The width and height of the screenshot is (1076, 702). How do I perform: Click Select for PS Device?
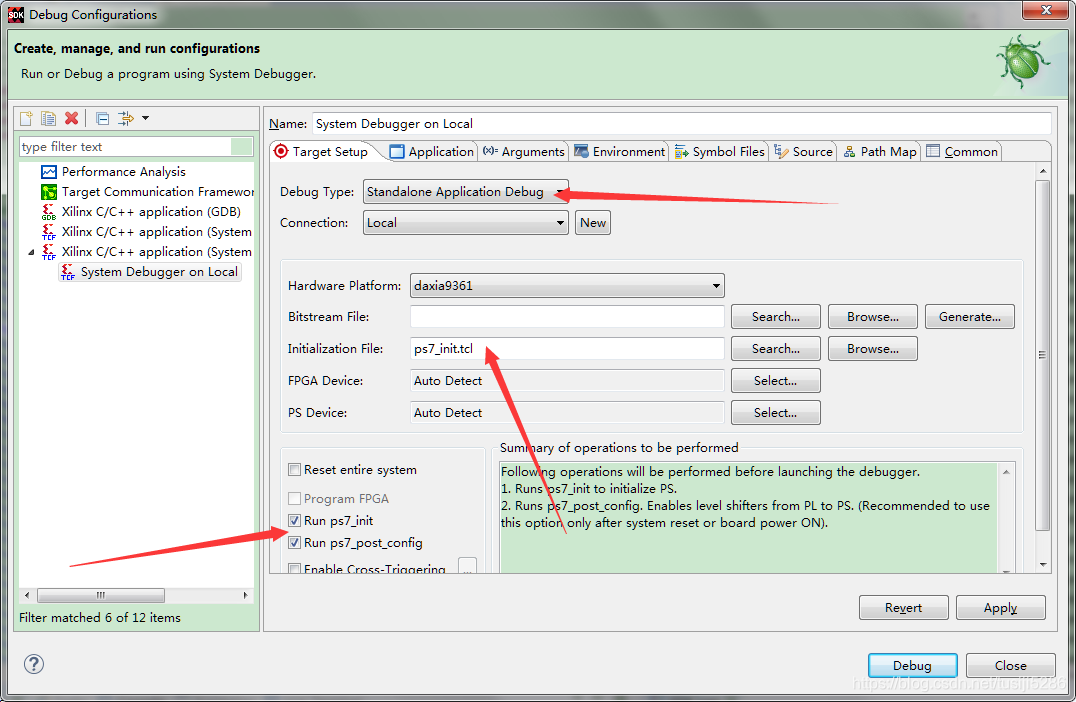point(775,412)
